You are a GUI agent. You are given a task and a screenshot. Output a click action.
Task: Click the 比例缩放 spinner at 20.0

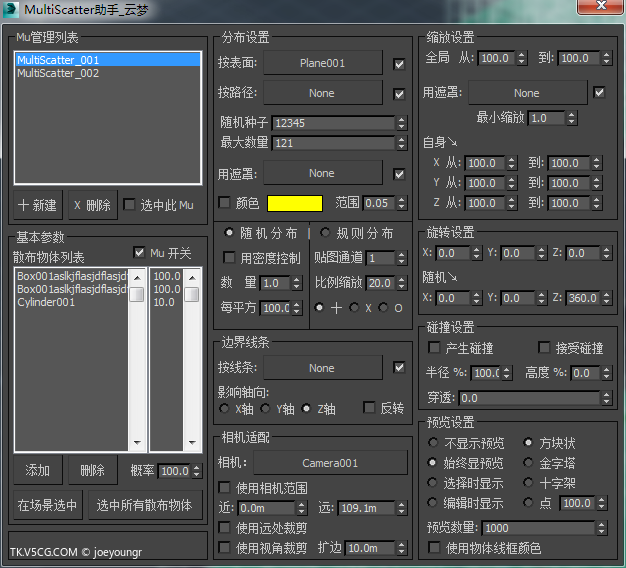402,283
